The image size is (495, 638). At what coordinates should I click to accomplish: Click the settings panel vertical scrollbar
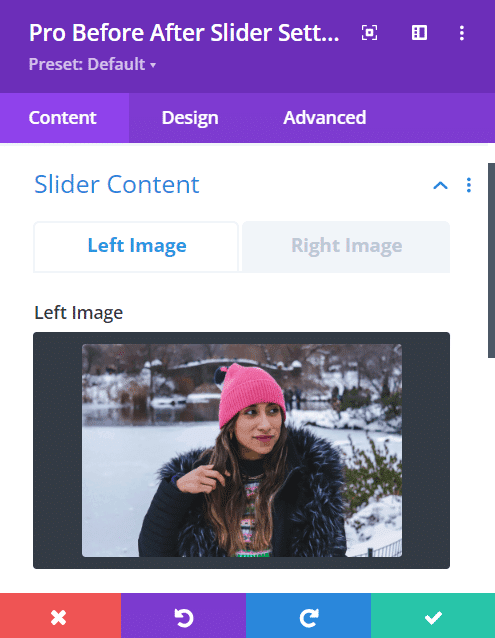[x=491, y=260]
